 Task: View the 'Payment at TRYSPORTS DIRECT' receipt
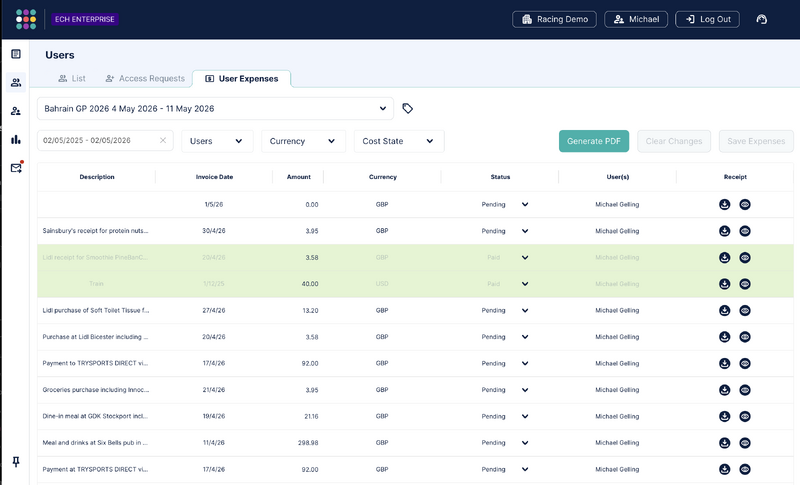tap(745, 470)
